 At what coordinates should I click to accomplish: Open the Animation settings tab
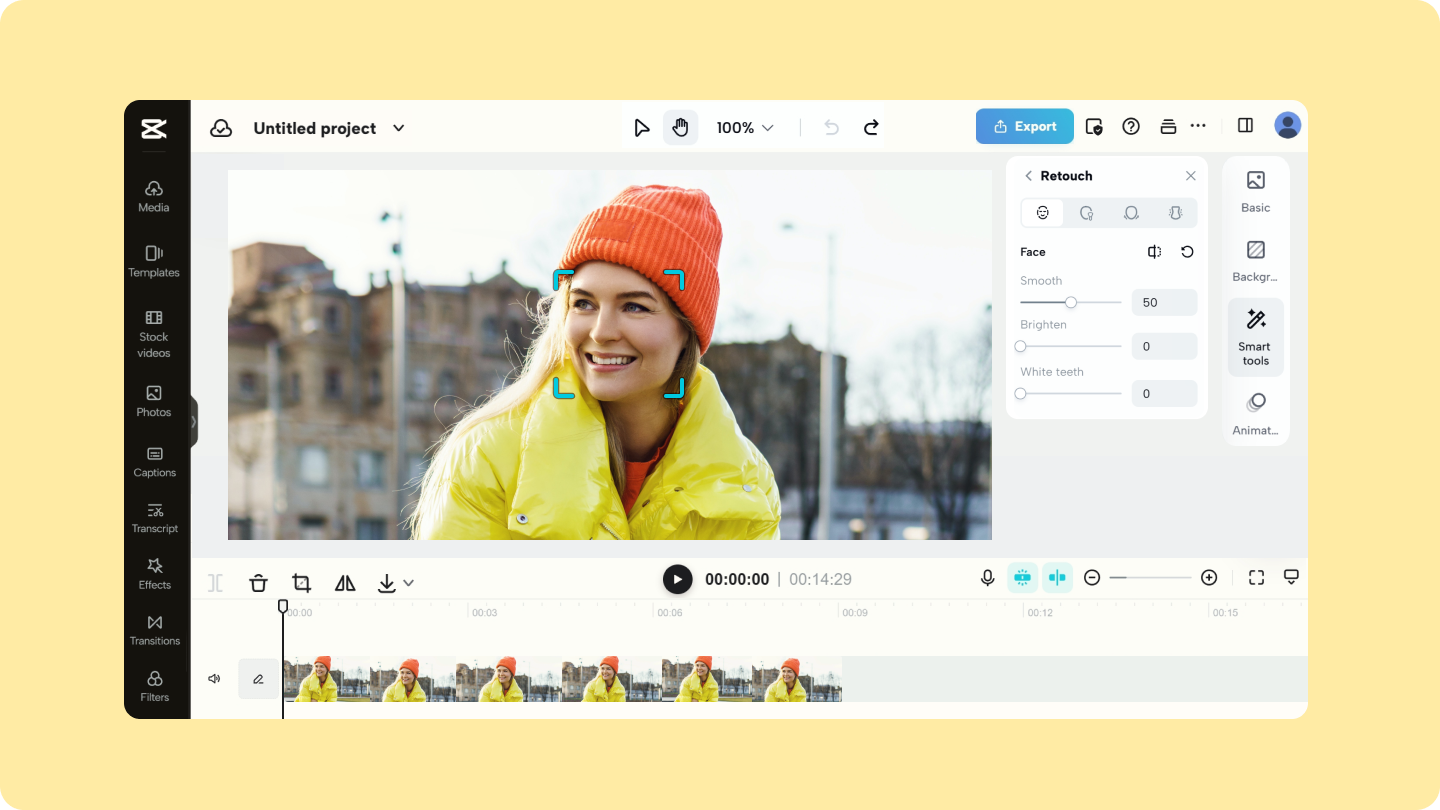1256,415
